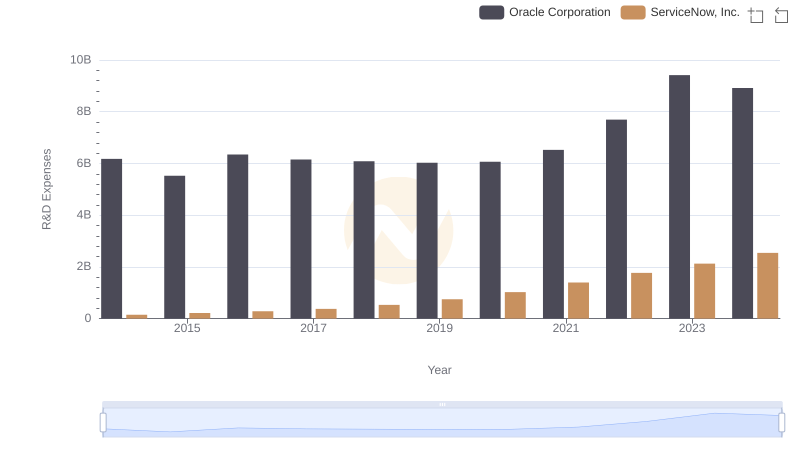
Task: Click the 8B y-axis label
Action: point(84,111)
